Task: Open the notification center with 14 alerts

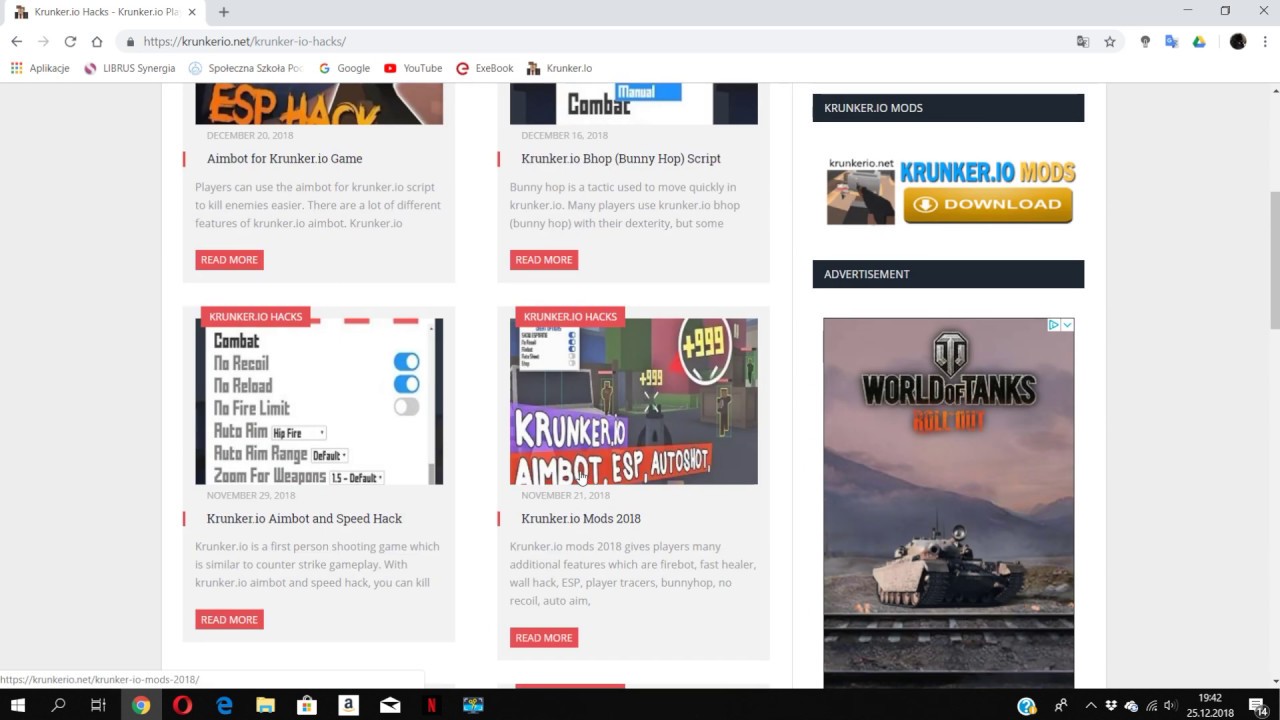Action: (1259, 706)
